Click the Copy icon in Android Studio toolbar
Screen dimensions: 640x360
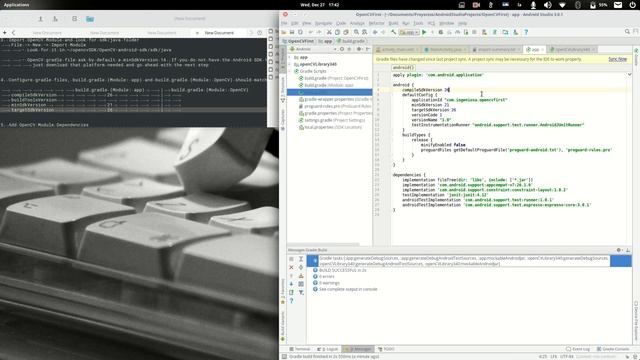point(338,32)
